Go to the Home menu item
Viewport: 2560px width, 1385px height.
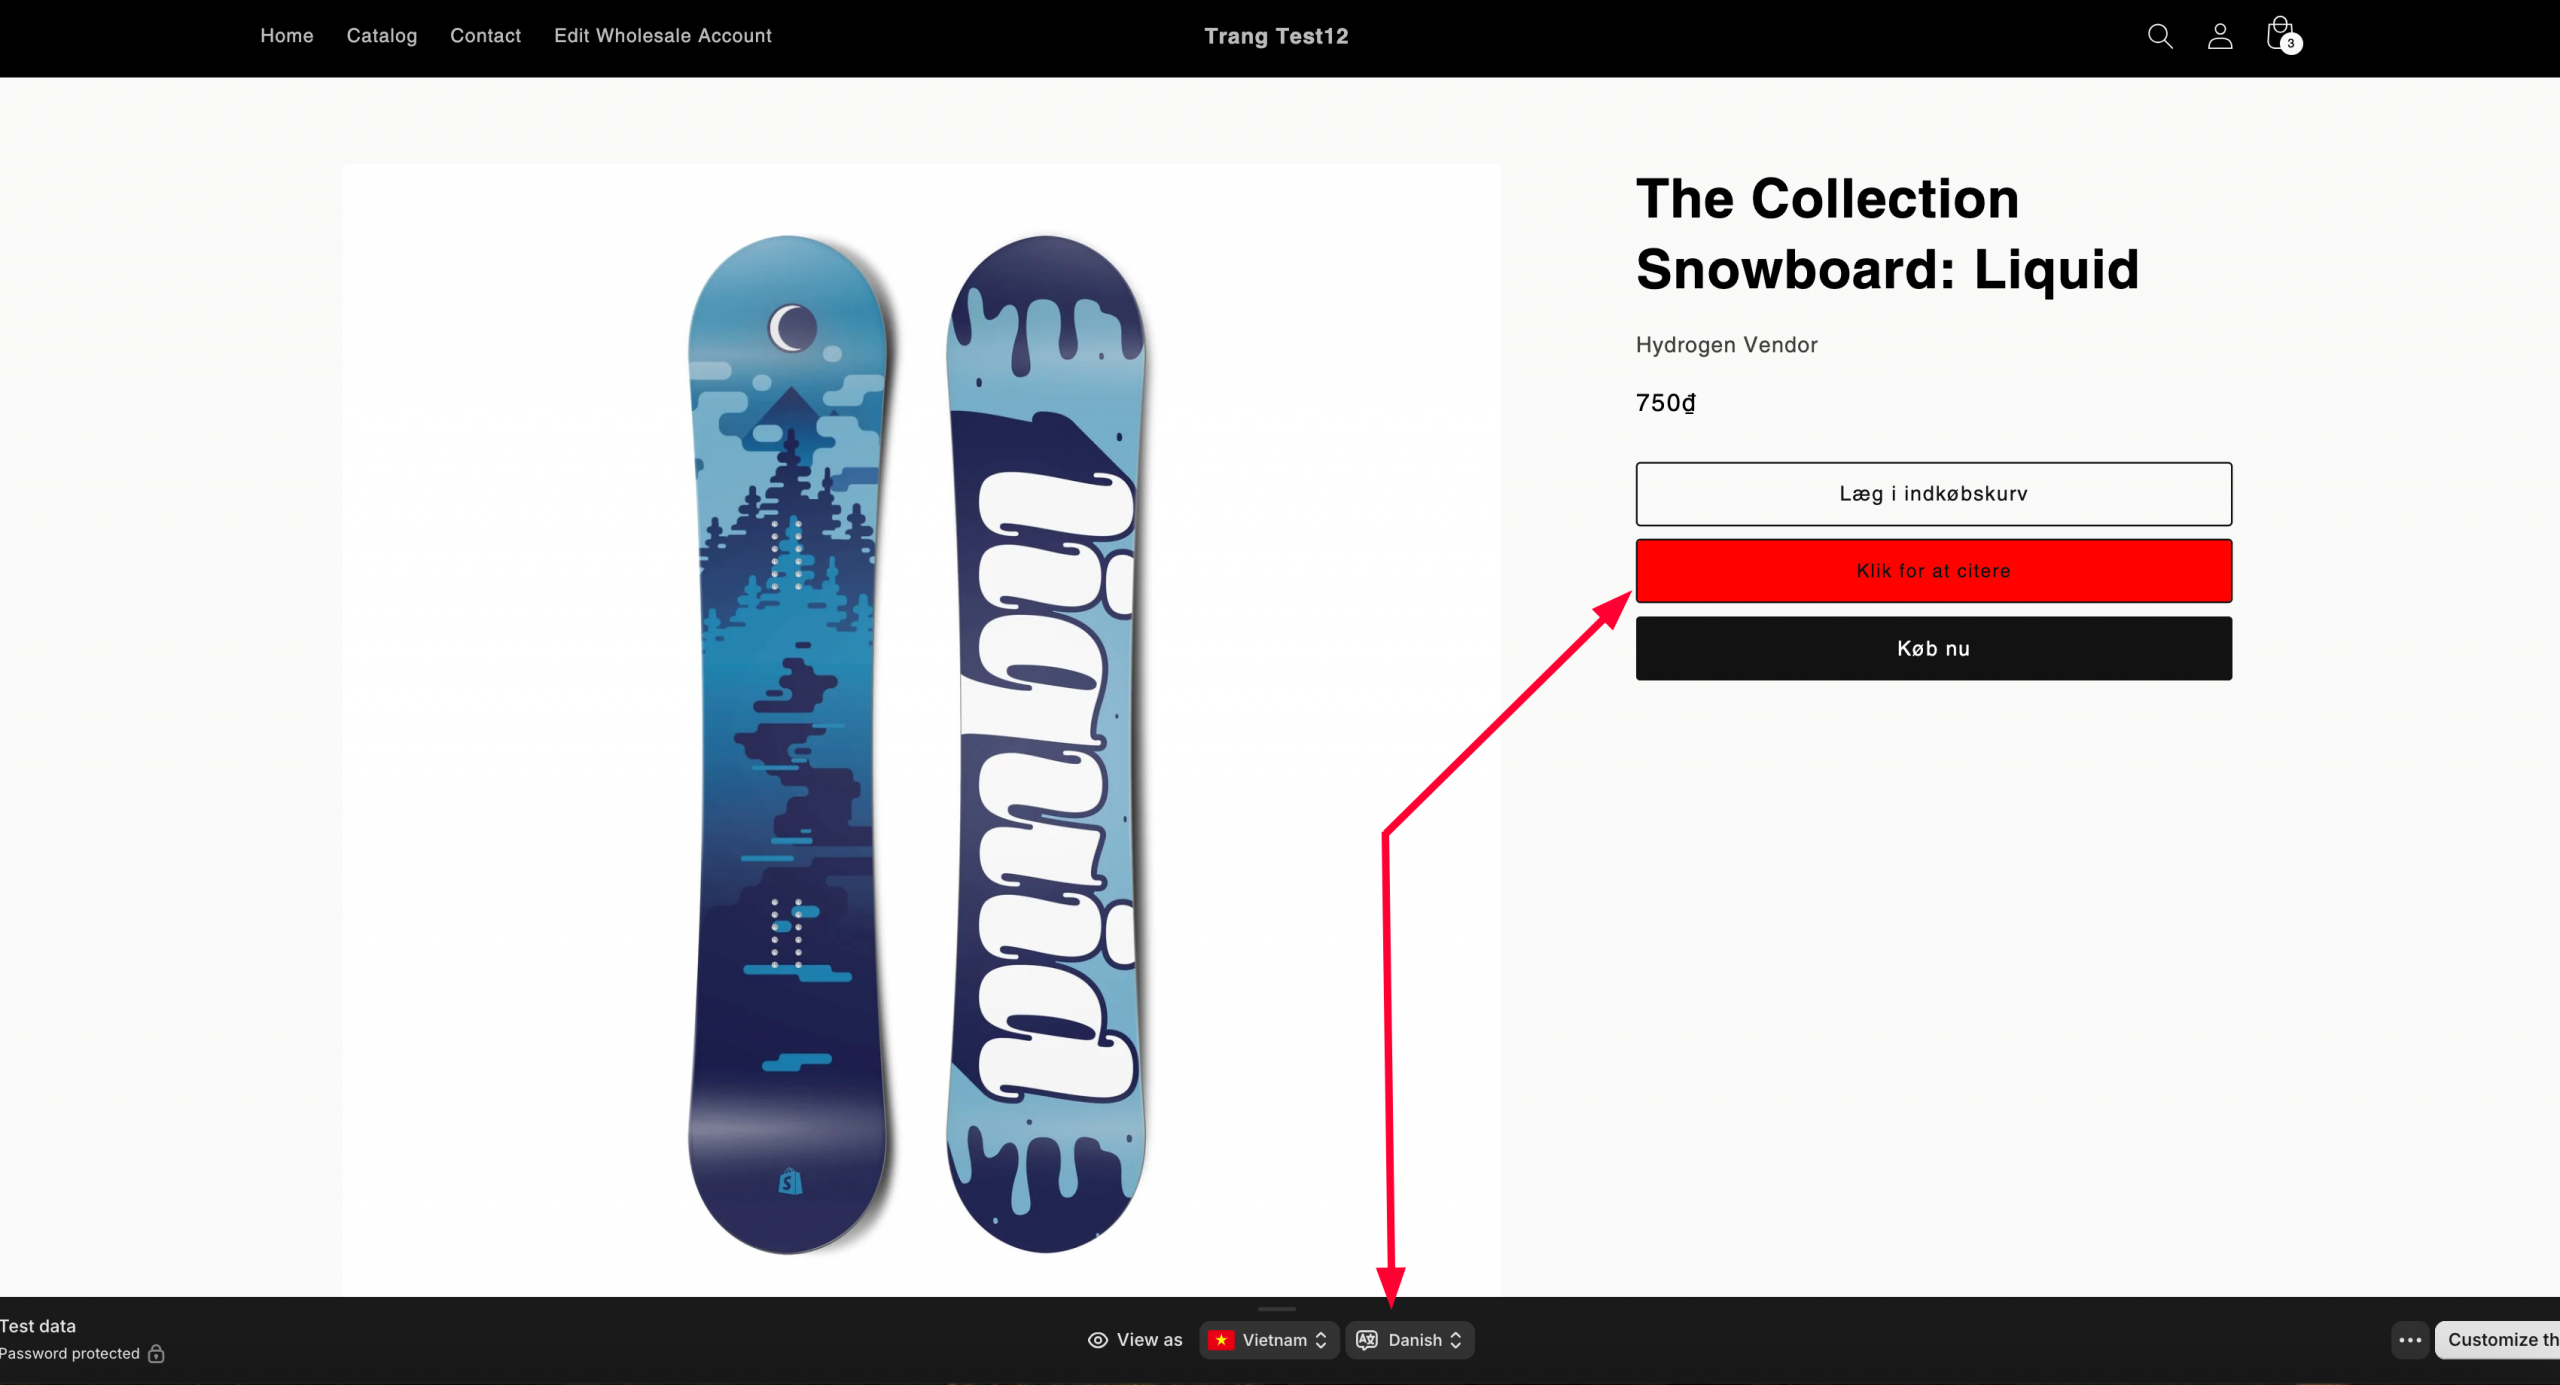287,36
